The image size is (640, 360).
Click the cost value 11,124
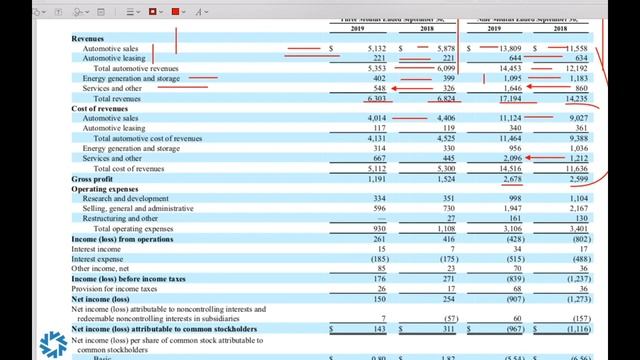coord(510,118)
